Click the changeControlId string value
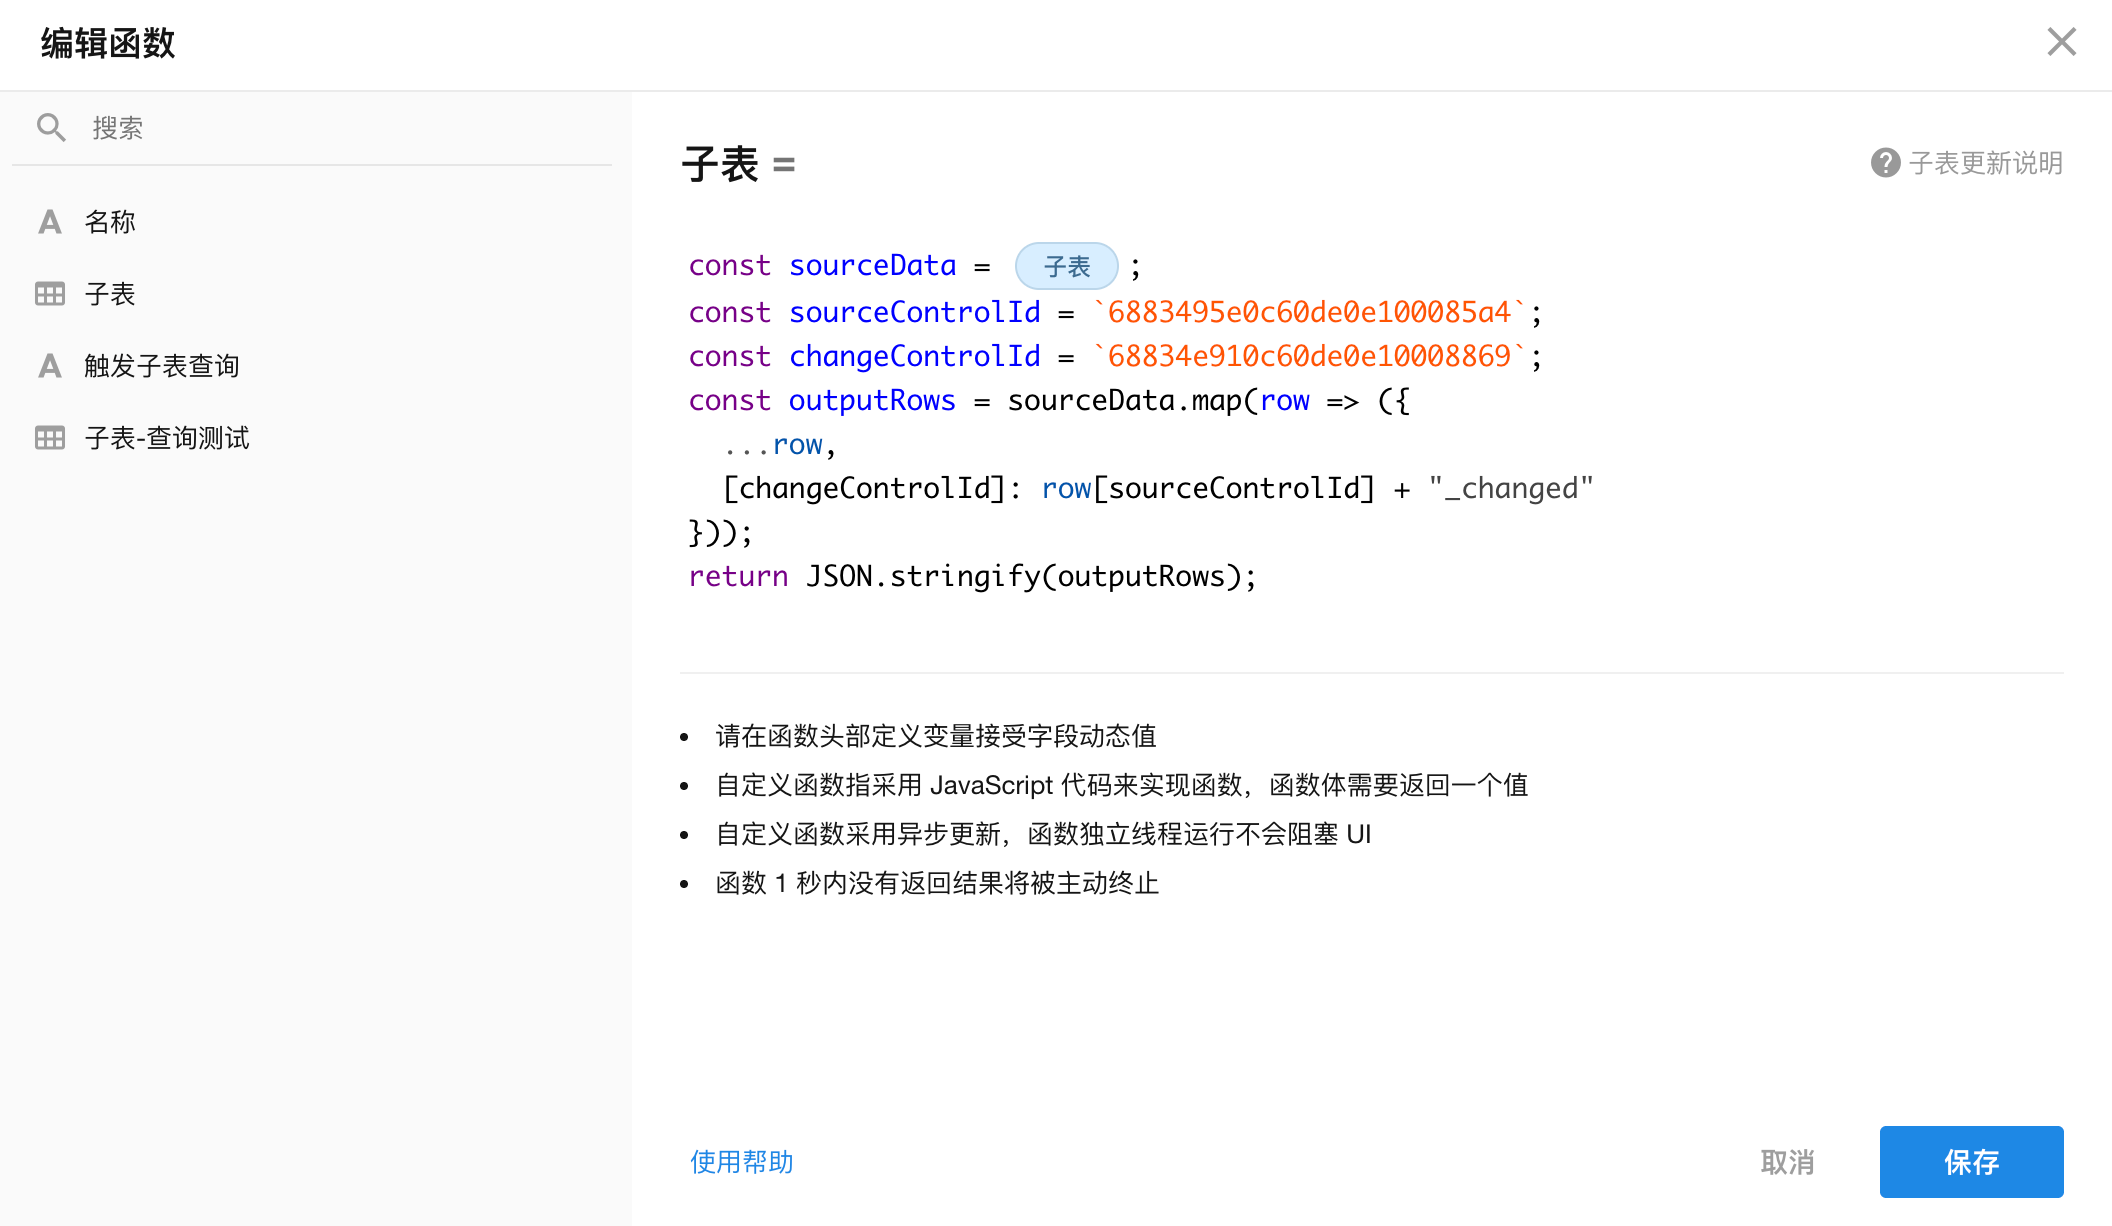Viewport: 2112px width, 1226px height. click(x=1308, y=357)
